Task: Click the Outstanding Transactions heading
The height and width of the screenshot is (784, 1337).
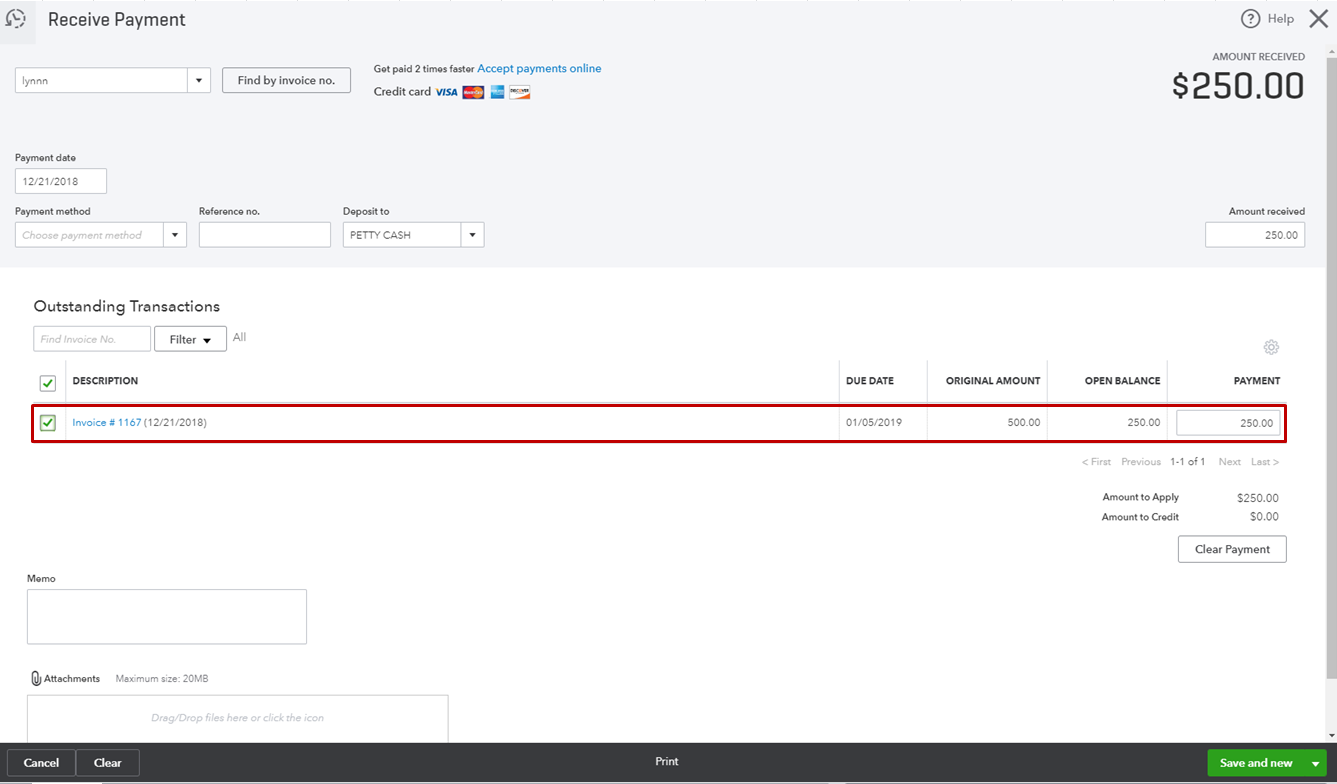Action: (127, 306)
